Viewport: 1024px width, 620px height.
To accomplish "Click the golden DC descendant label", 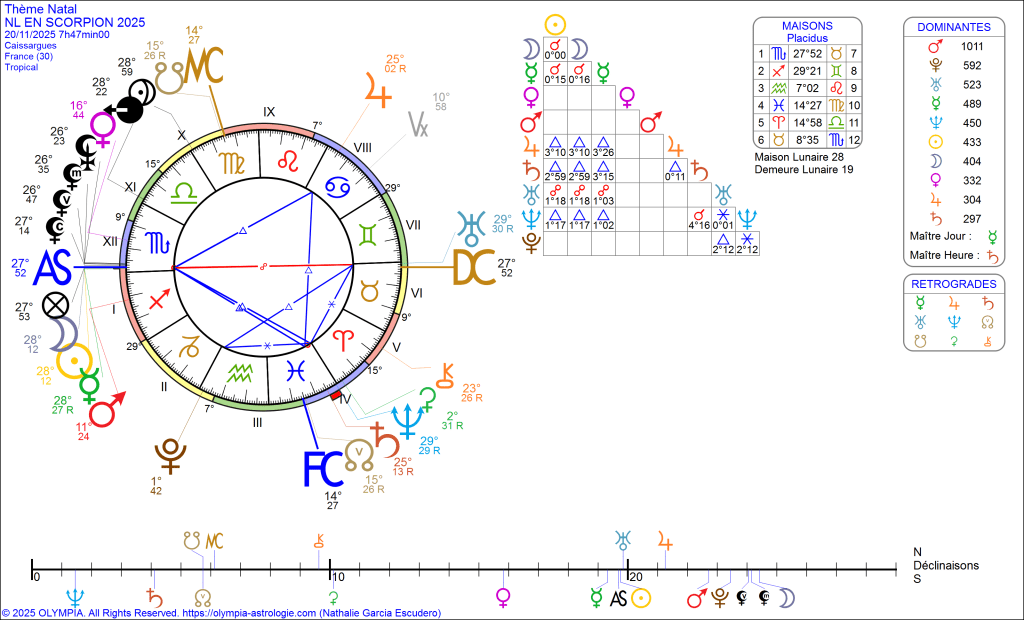I will click(475, 268).
